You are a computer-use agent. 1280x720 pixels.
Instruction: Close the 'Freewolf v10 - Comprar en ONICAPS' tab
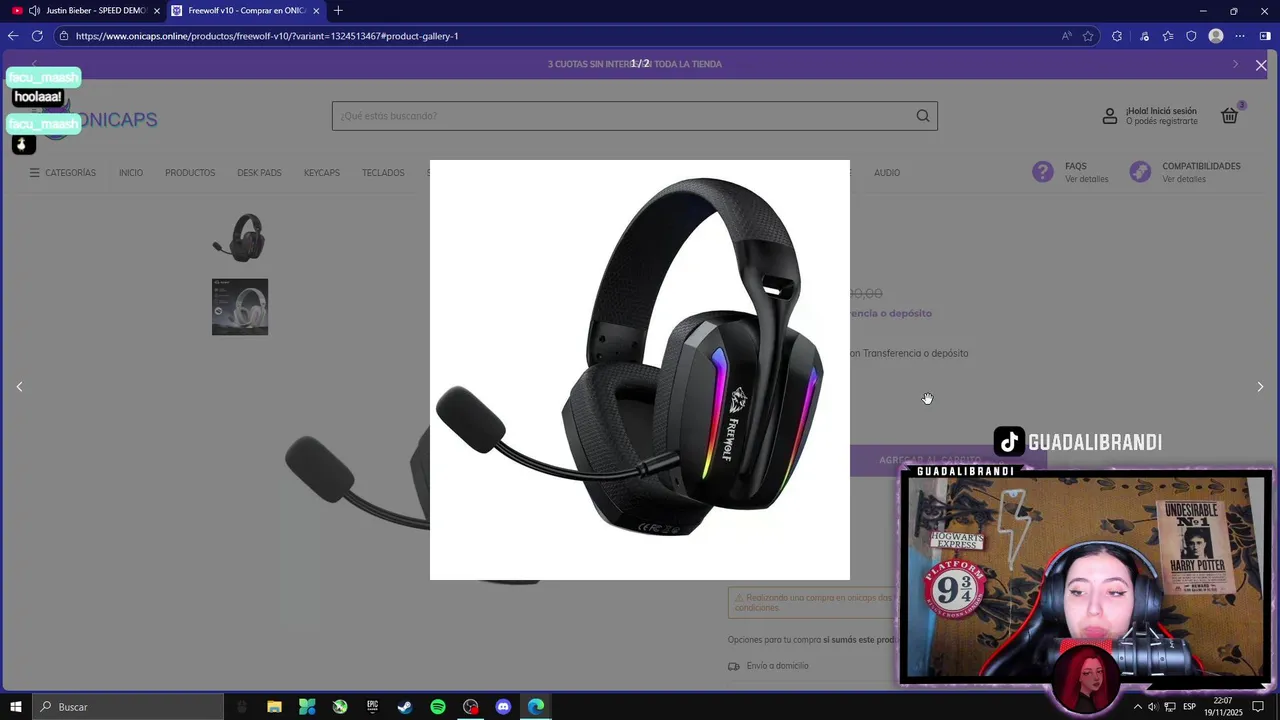(317, 11)
